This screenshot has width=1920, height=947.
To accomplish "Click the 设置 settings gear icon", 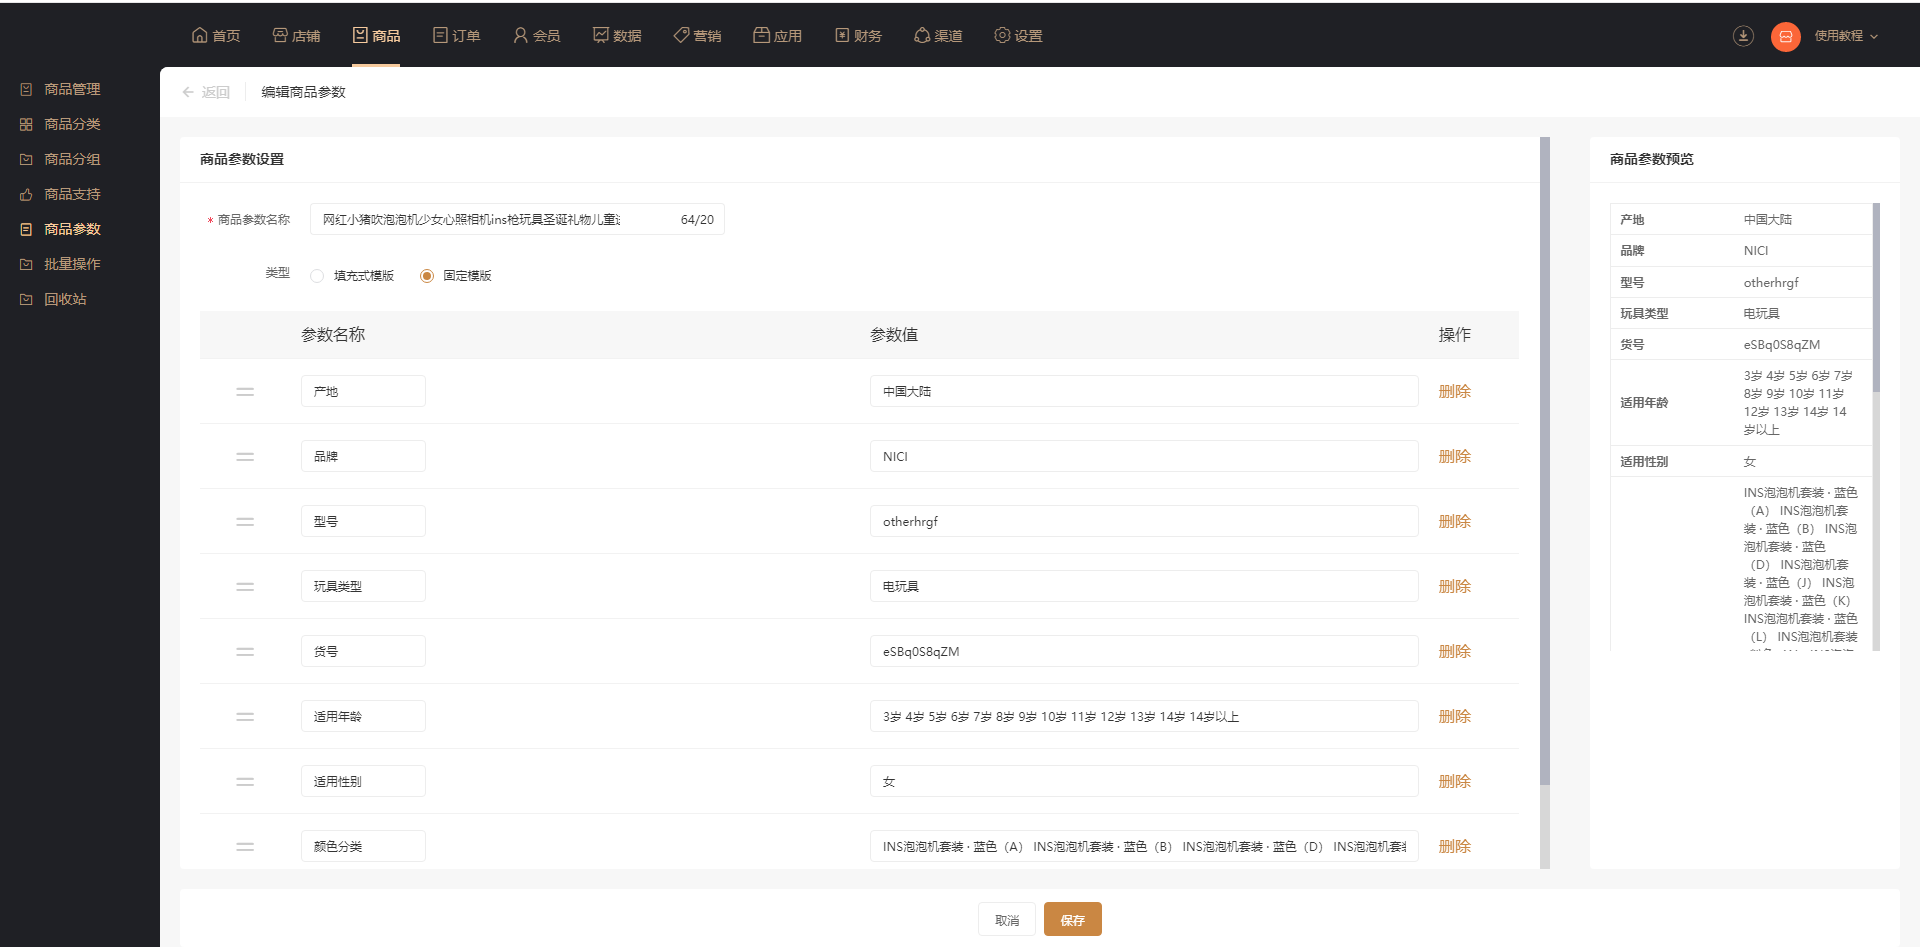I will 1002,35.
